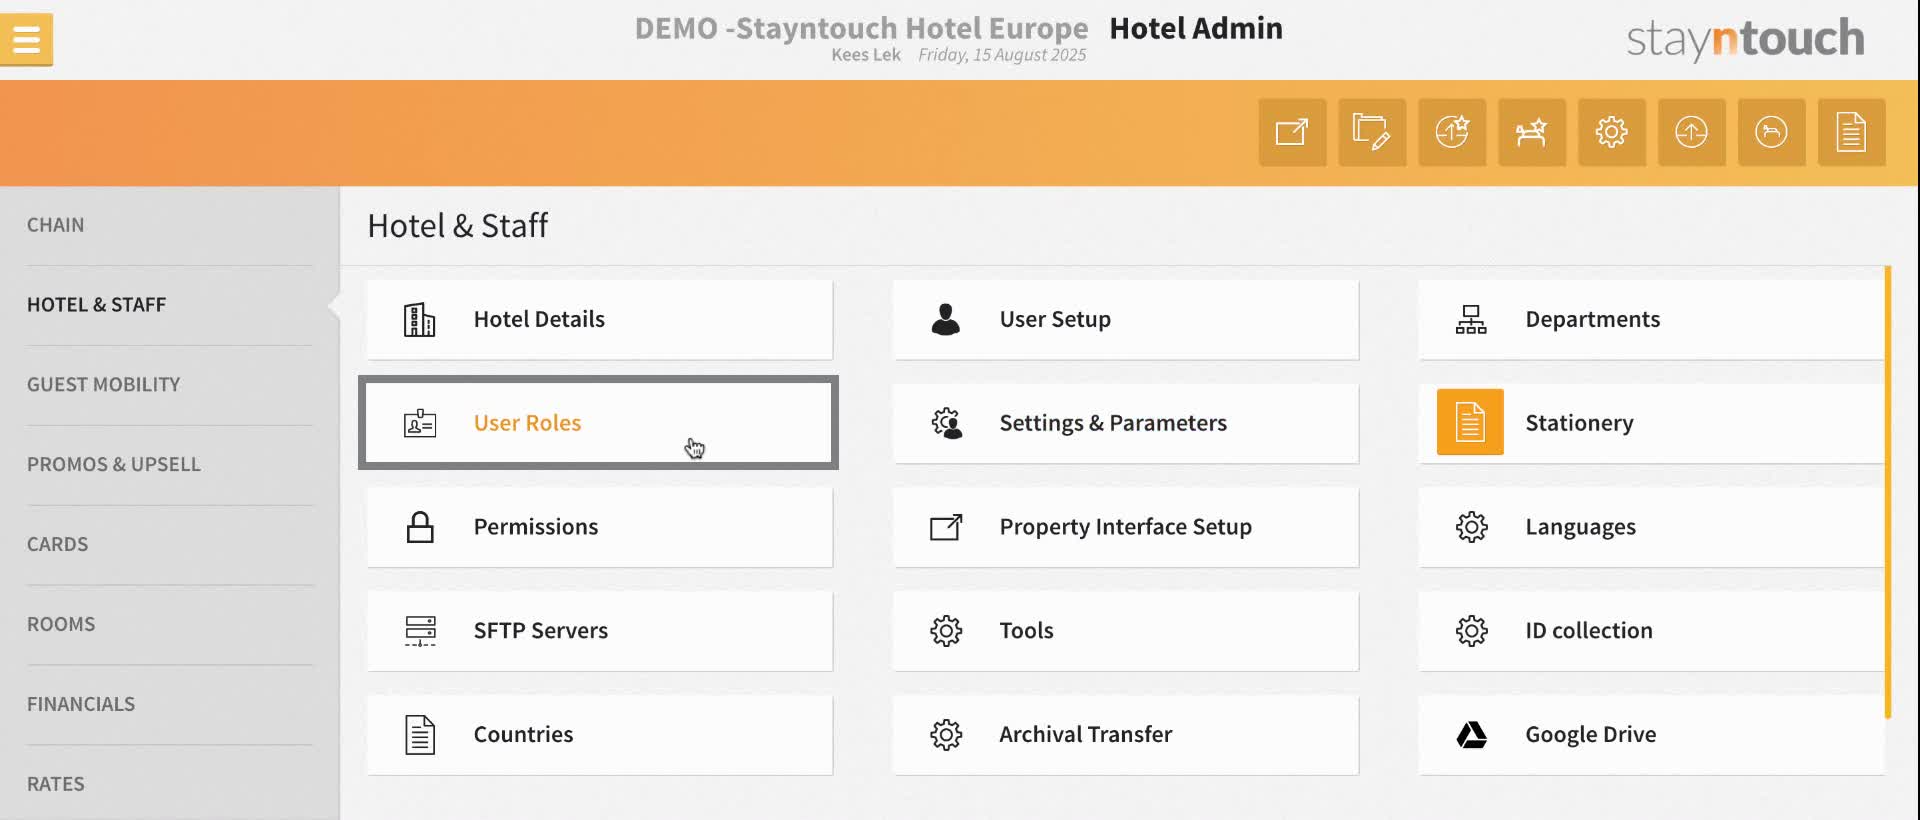Click the user name Kees Lek
This screenshot has height=820, width=1920.
pyautogui.click(x=866, y=55)
